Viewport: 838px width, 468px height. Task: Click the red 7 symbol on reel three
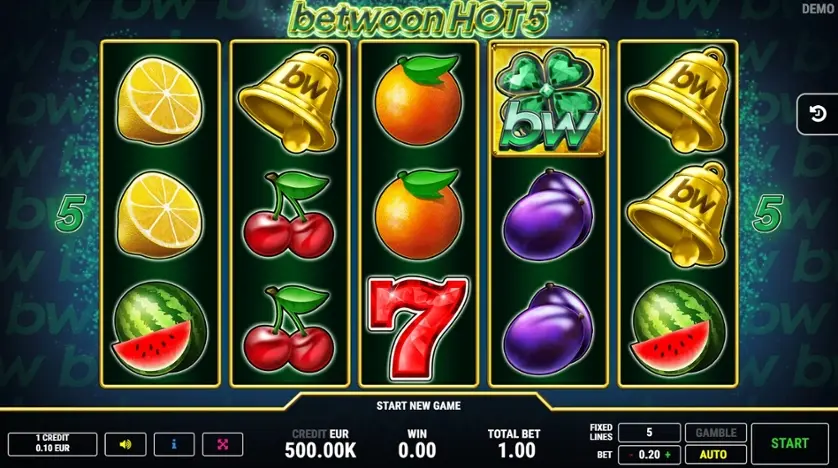(x=418, y=327)
